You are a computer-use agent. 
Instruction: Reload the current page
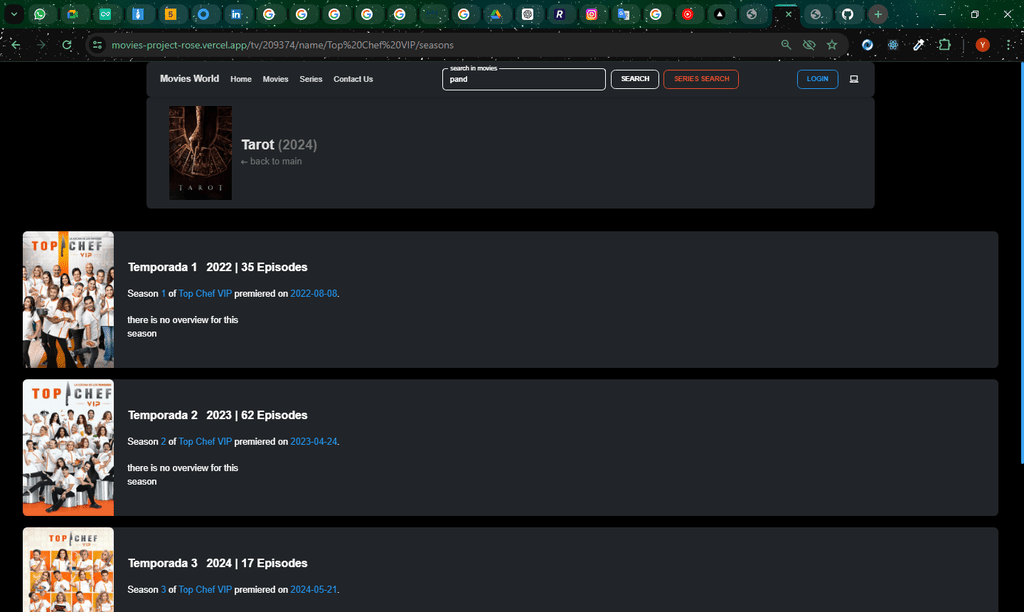[x=67, y=45]
